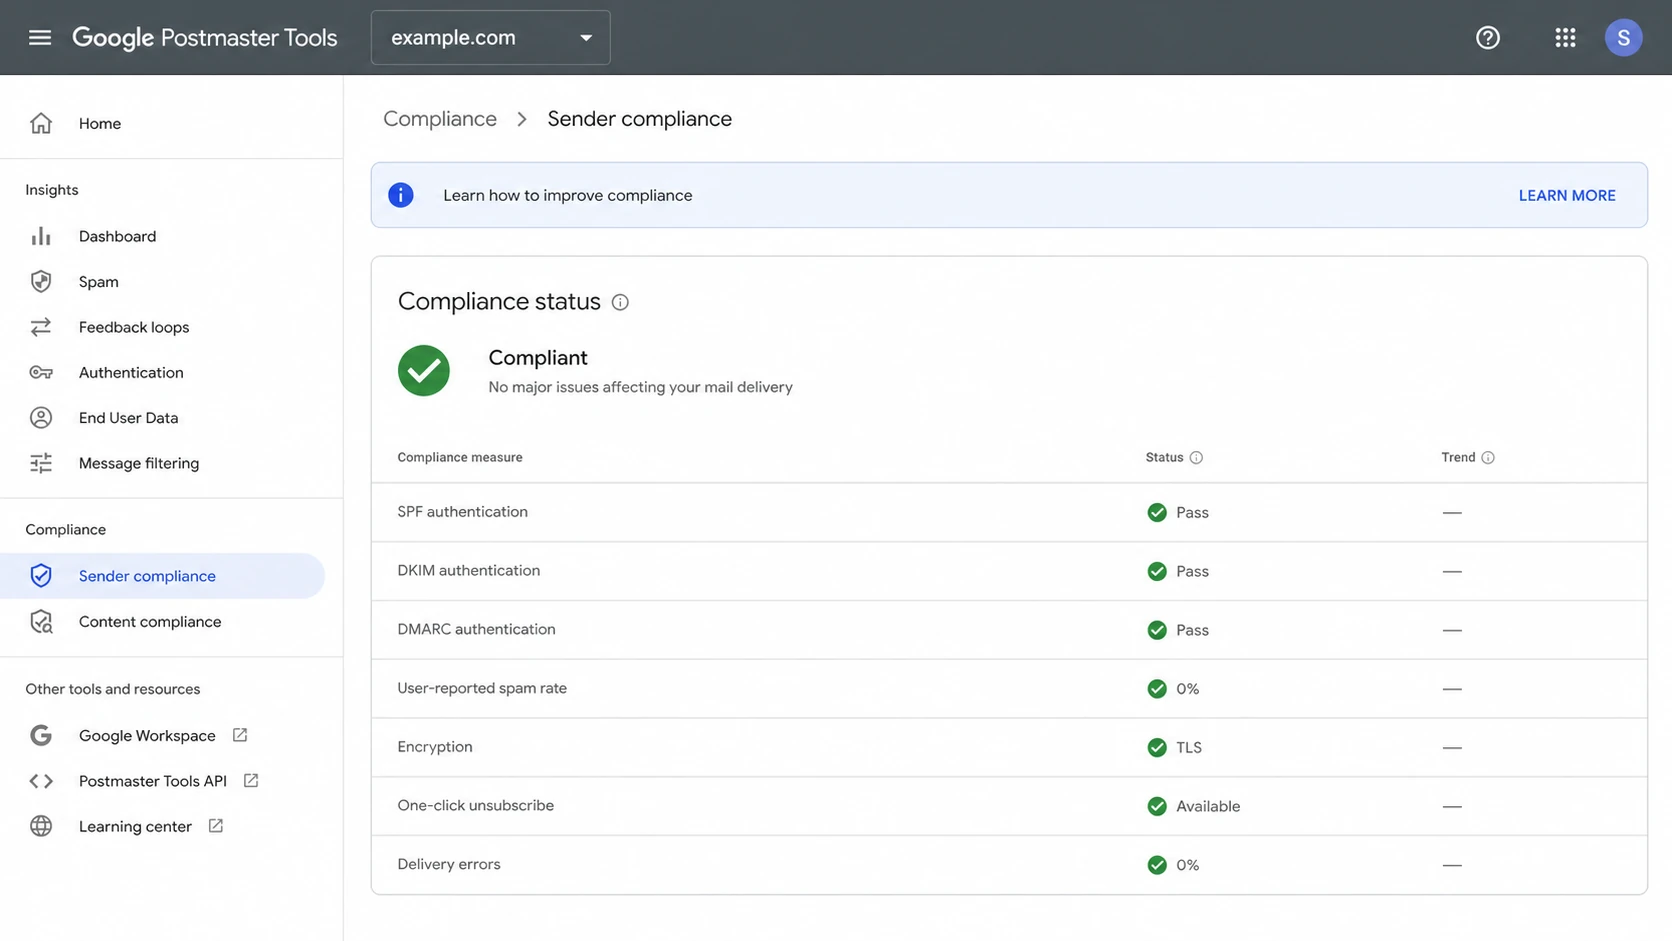Open the example.com domain dropdown
Image resolution: width=1672 pixels, height=941 pixels.
pyautogui.click(x=490, y=38)
